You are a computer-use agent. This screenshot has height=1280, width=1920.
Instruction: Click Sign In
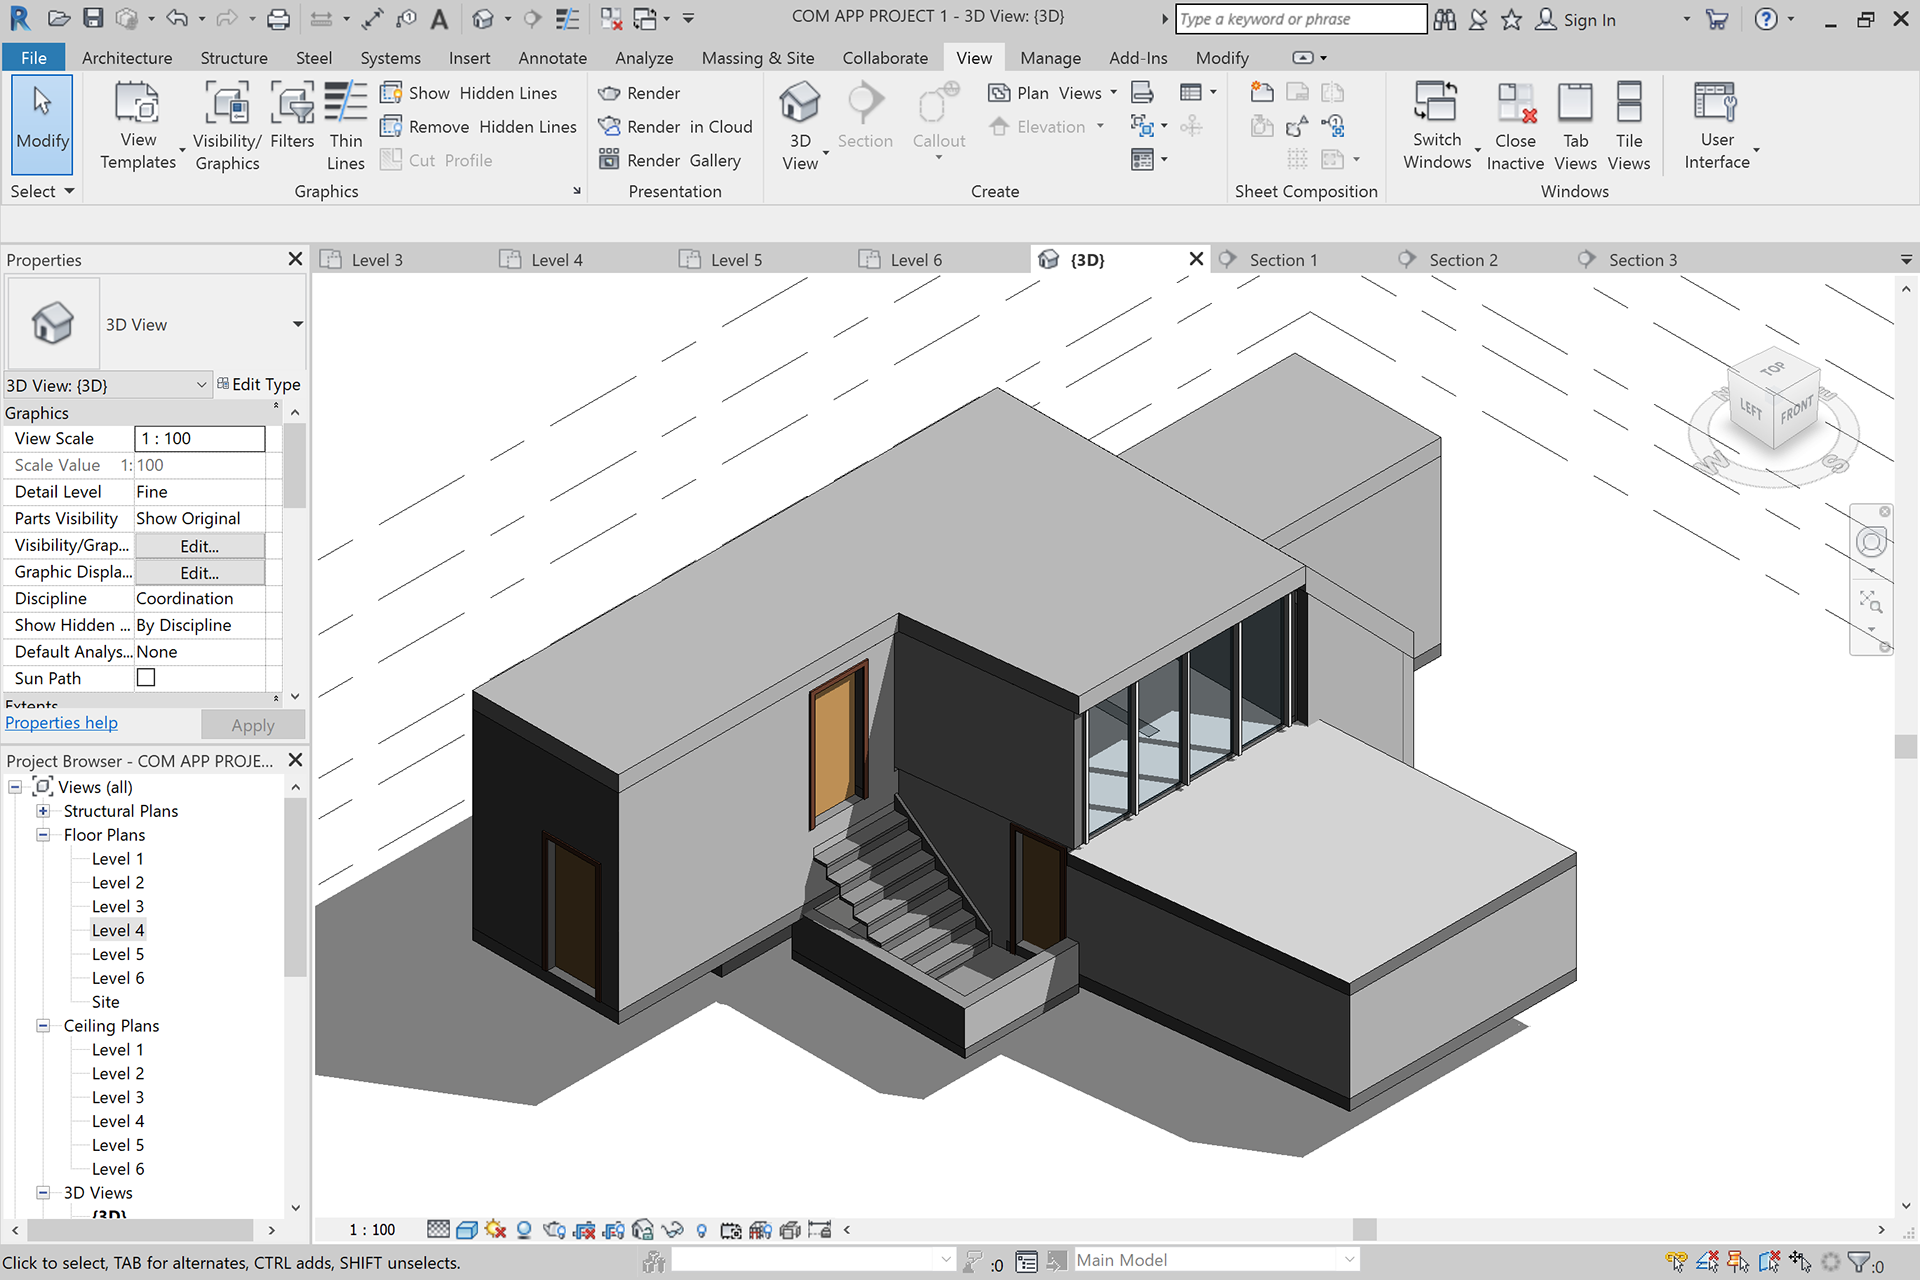(x=1576, y=19)
